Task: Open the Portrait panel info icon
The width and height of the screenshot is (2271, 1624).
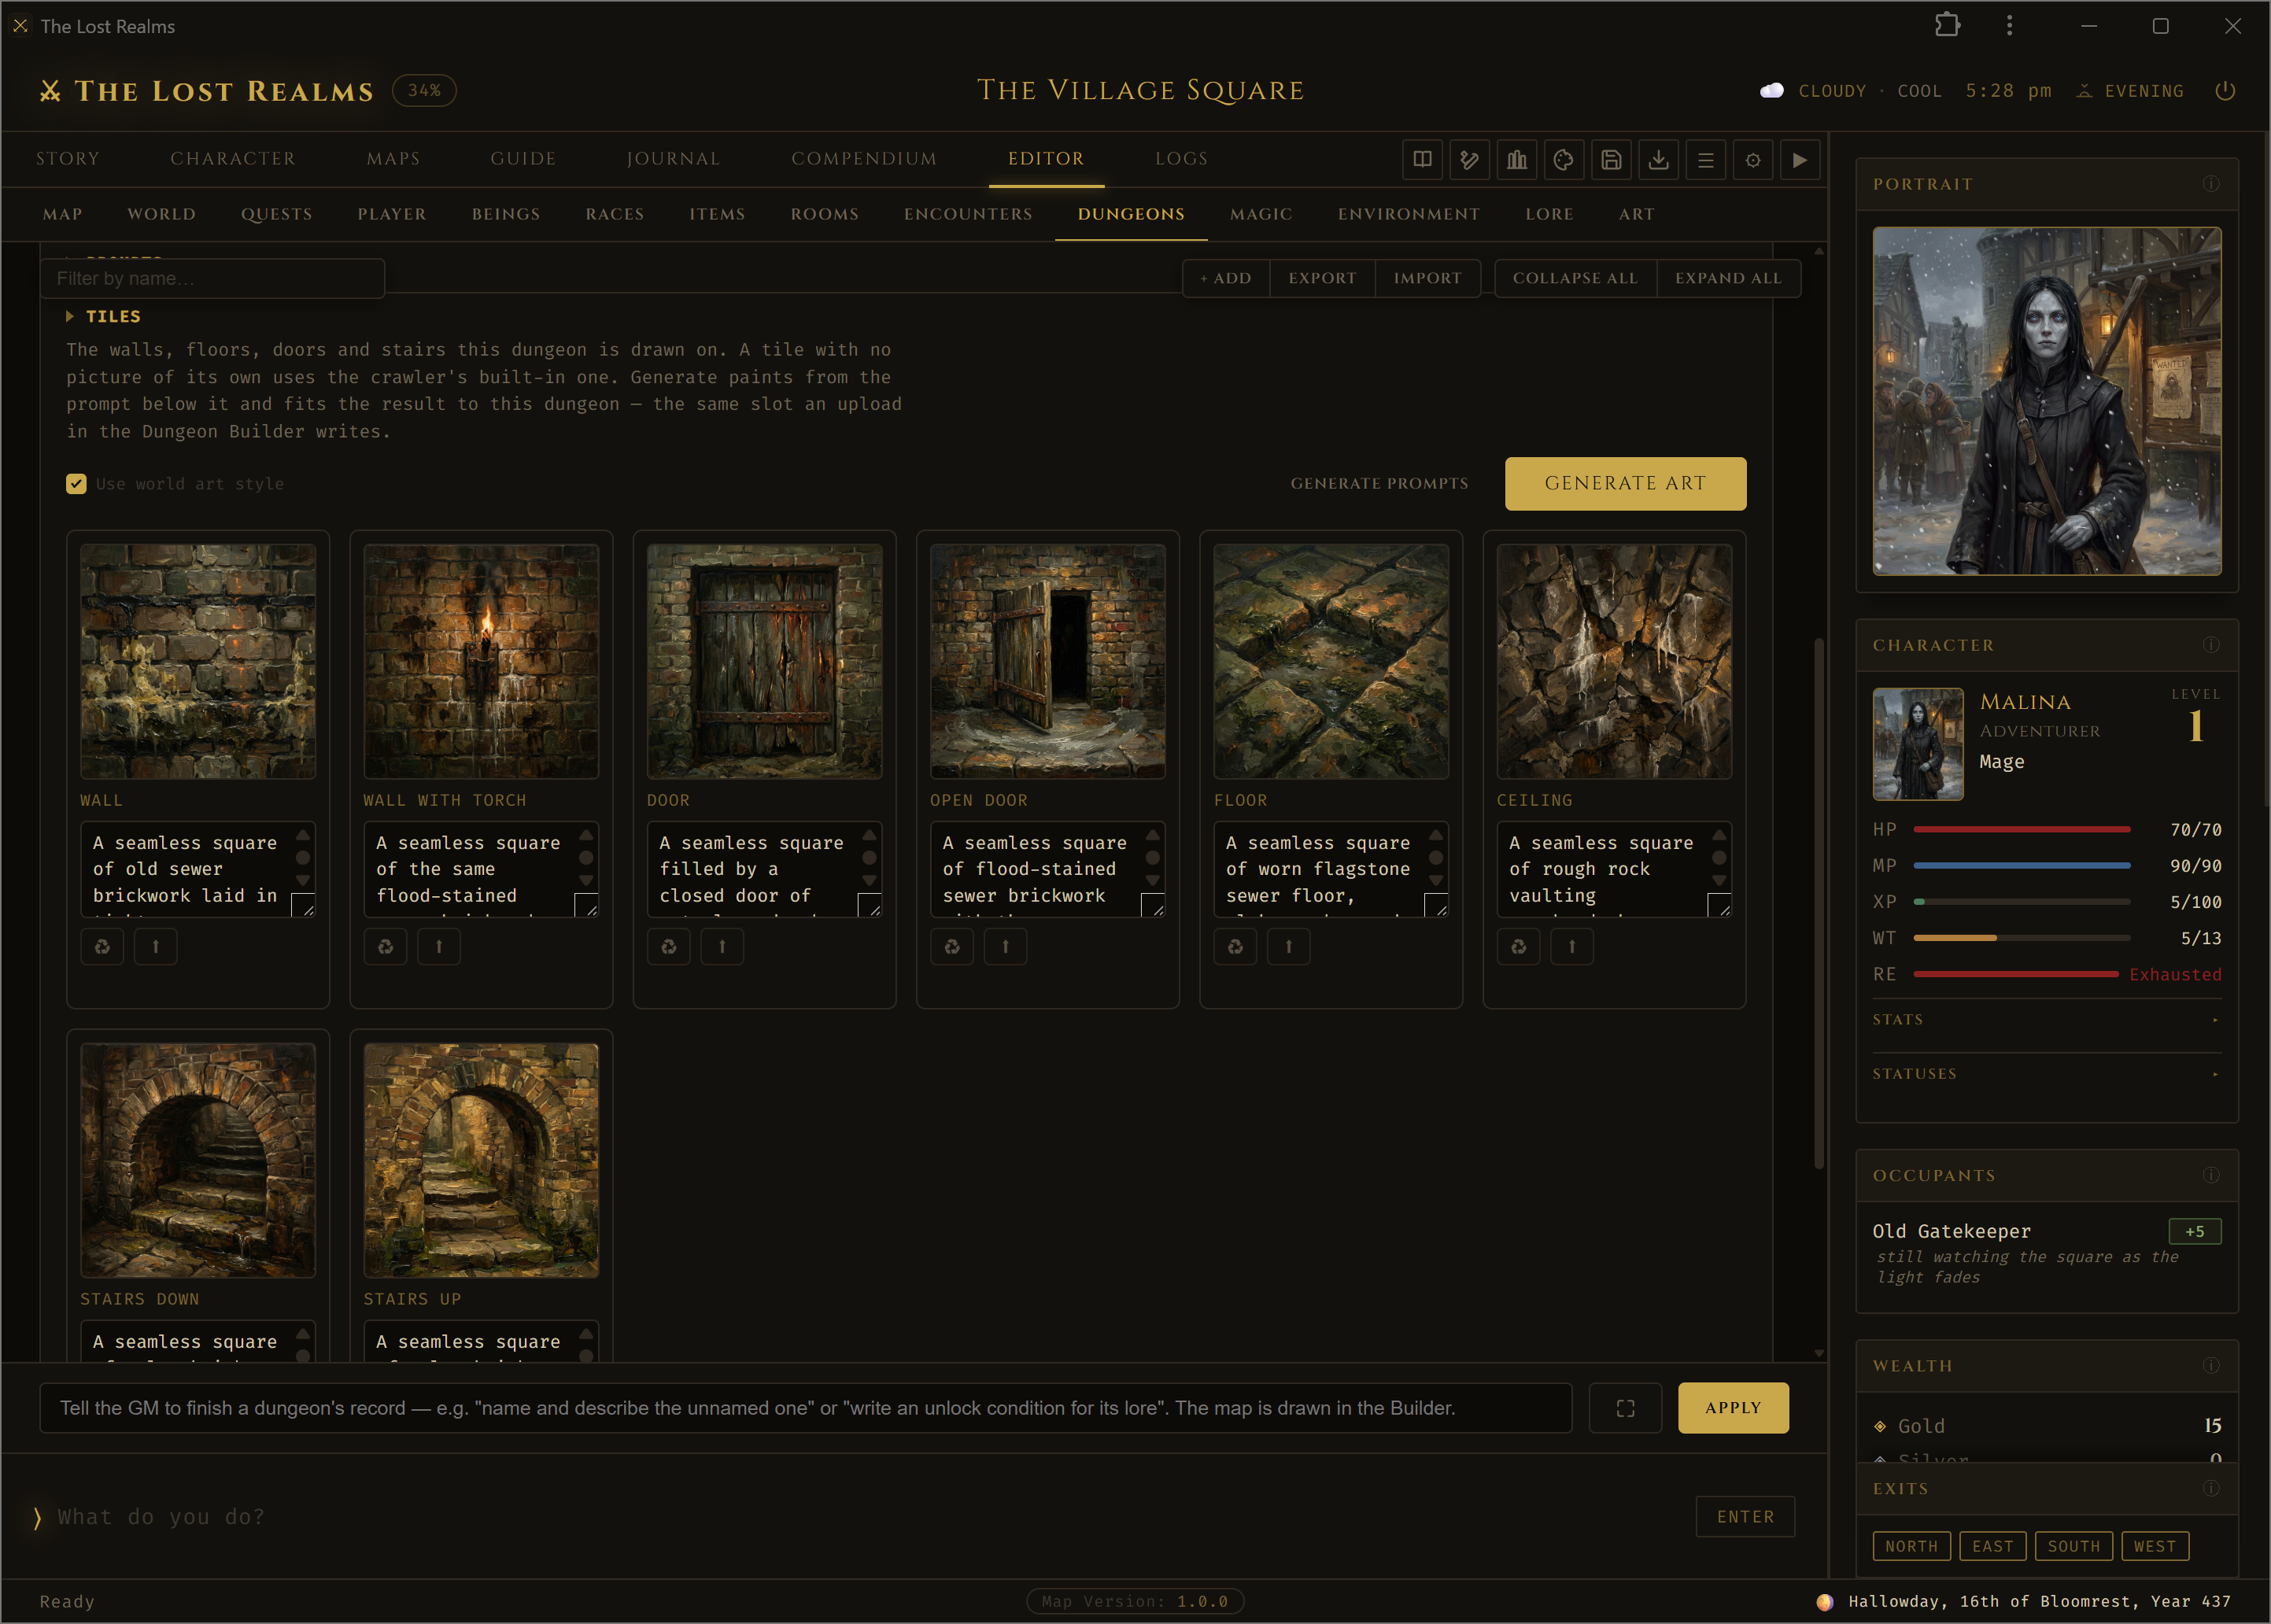Action: click(2211, 184)
